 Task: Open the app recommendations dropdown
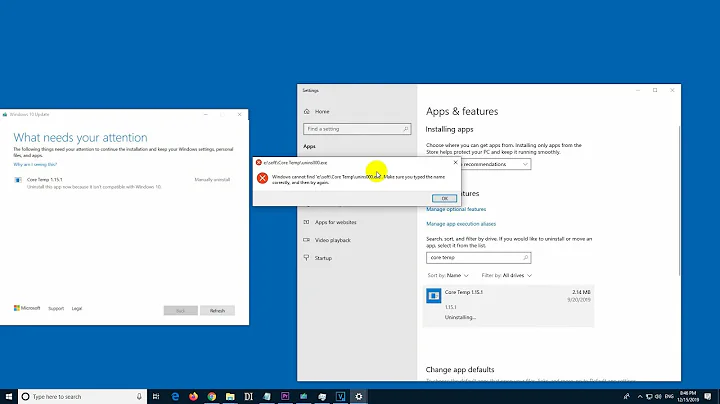496,164
